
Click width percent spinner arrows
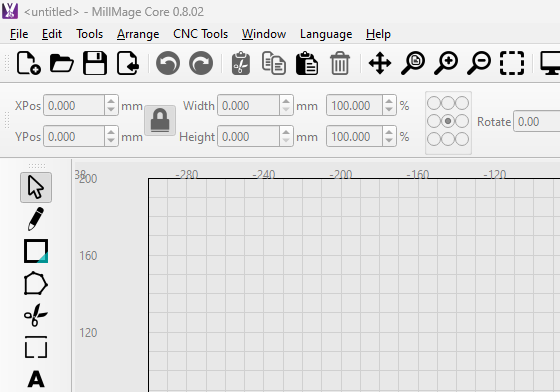pyautogui.click(x=389, y=105)
